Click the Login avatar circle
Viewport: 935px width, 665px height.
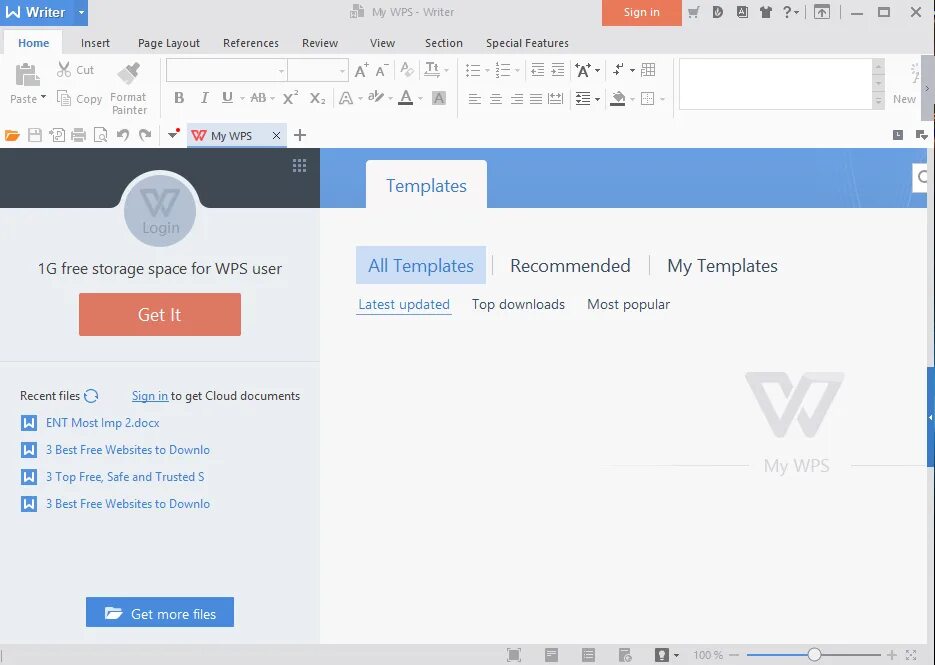click(x=160, y=210)
